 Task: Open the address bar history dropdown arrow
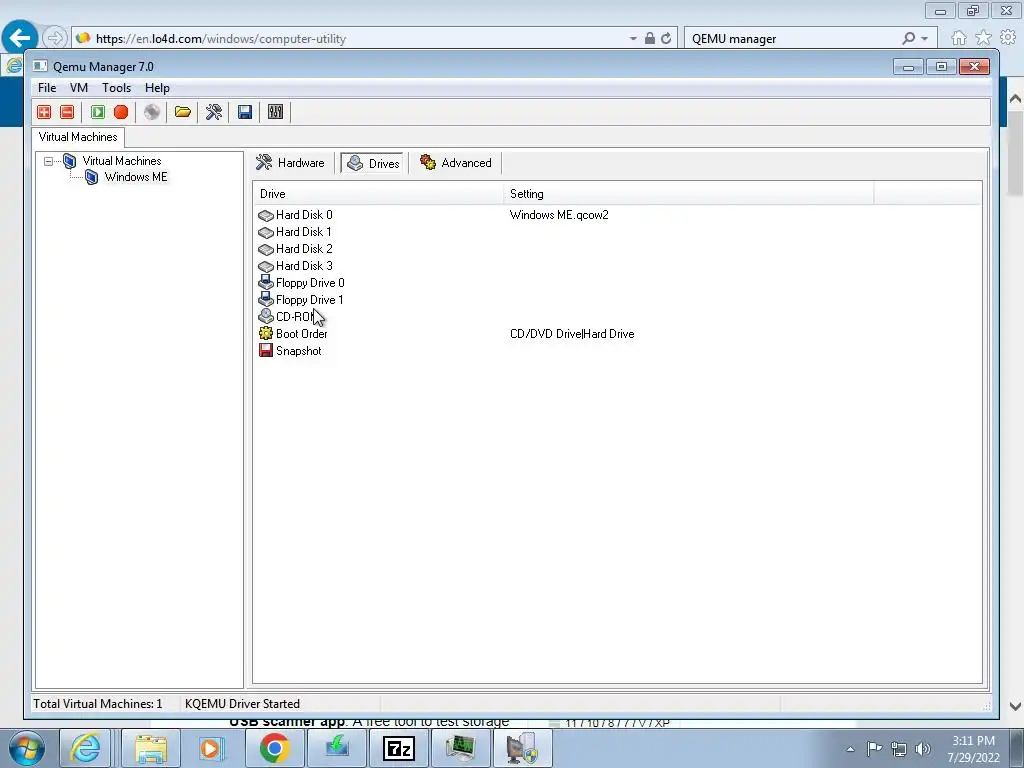(x=633, y=39)
